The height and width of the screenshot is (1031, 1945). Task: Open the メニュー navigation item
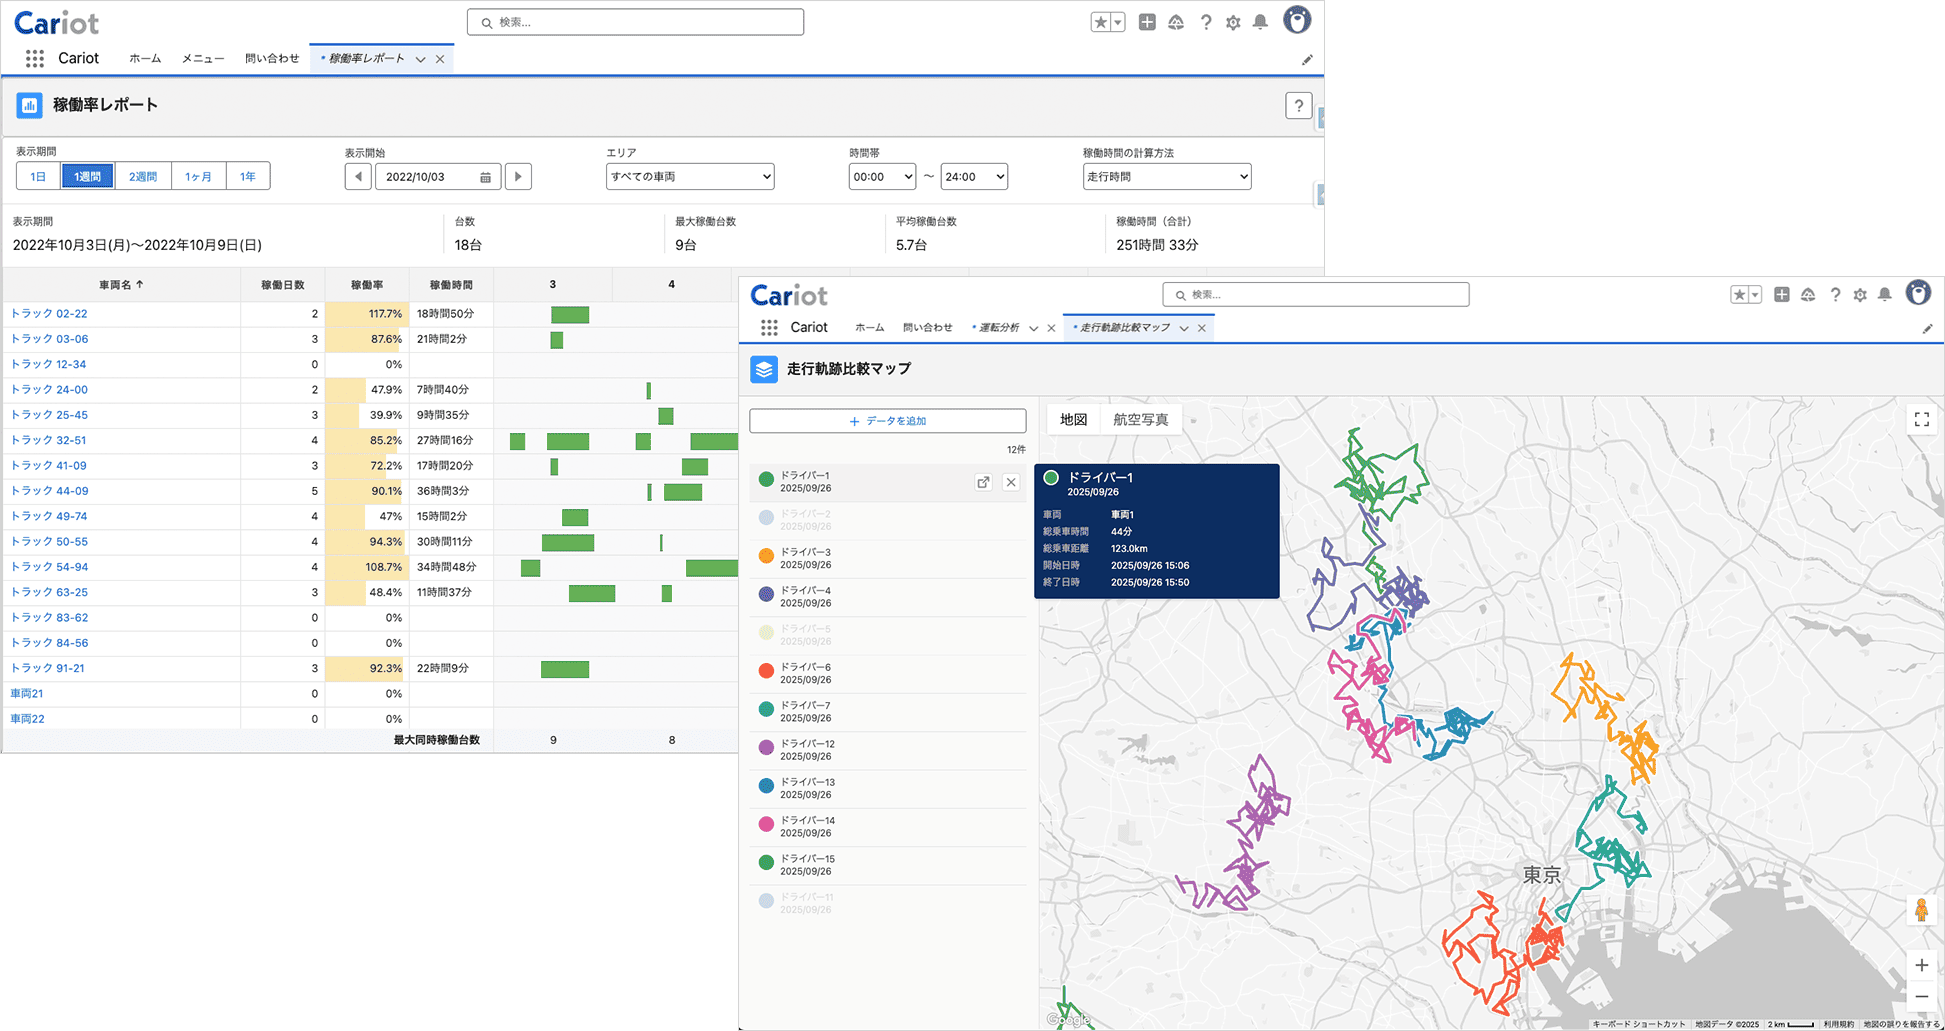click(202, 59)
